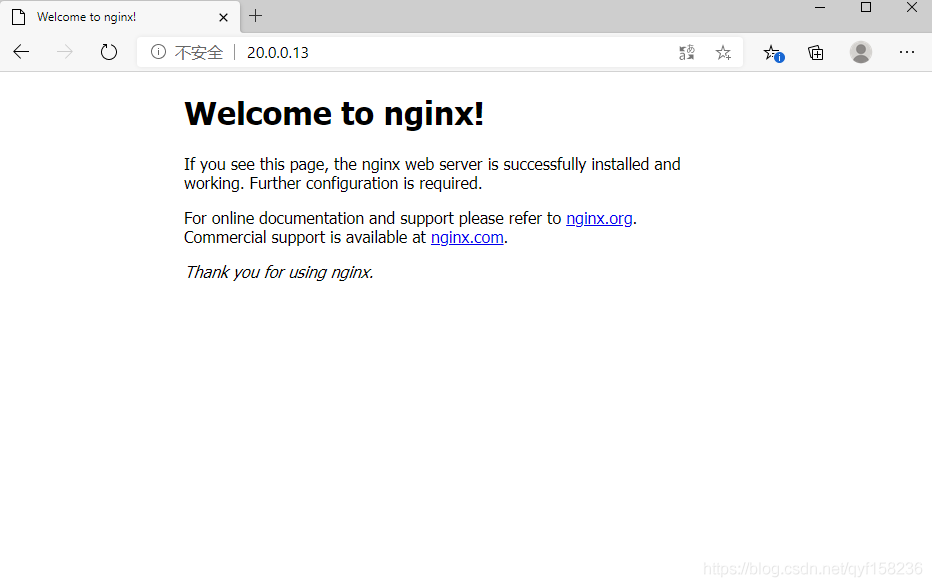Open the Favorites list with notification badge
Screen dimensions: 932x587
click(773, 53)
